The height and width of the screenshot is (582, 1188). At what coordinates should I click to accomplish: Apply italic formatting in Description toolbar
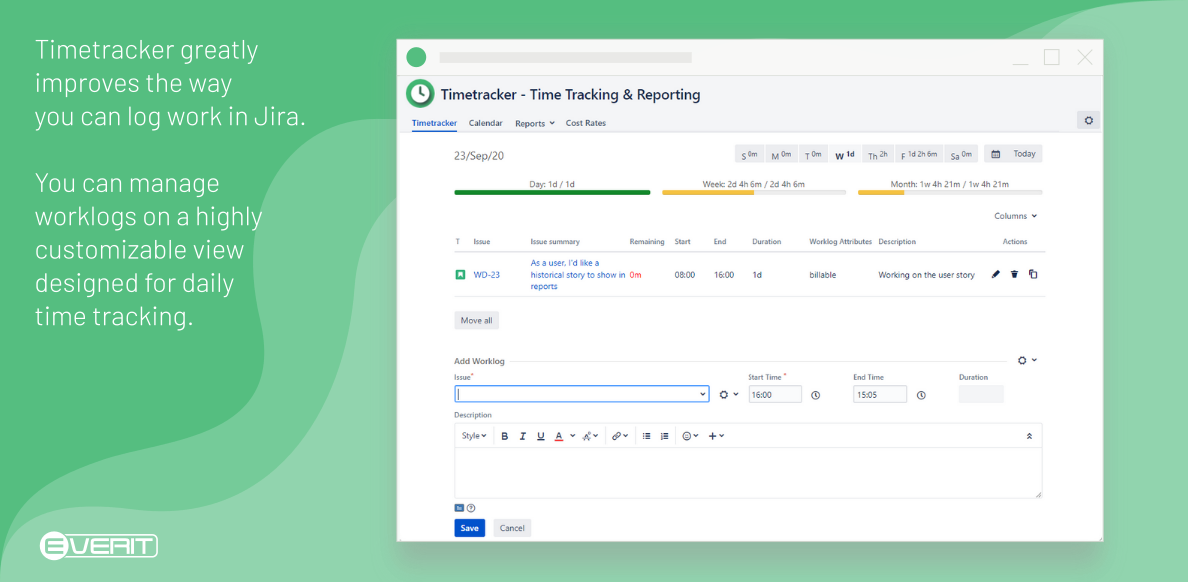click(x=523, y=436)
